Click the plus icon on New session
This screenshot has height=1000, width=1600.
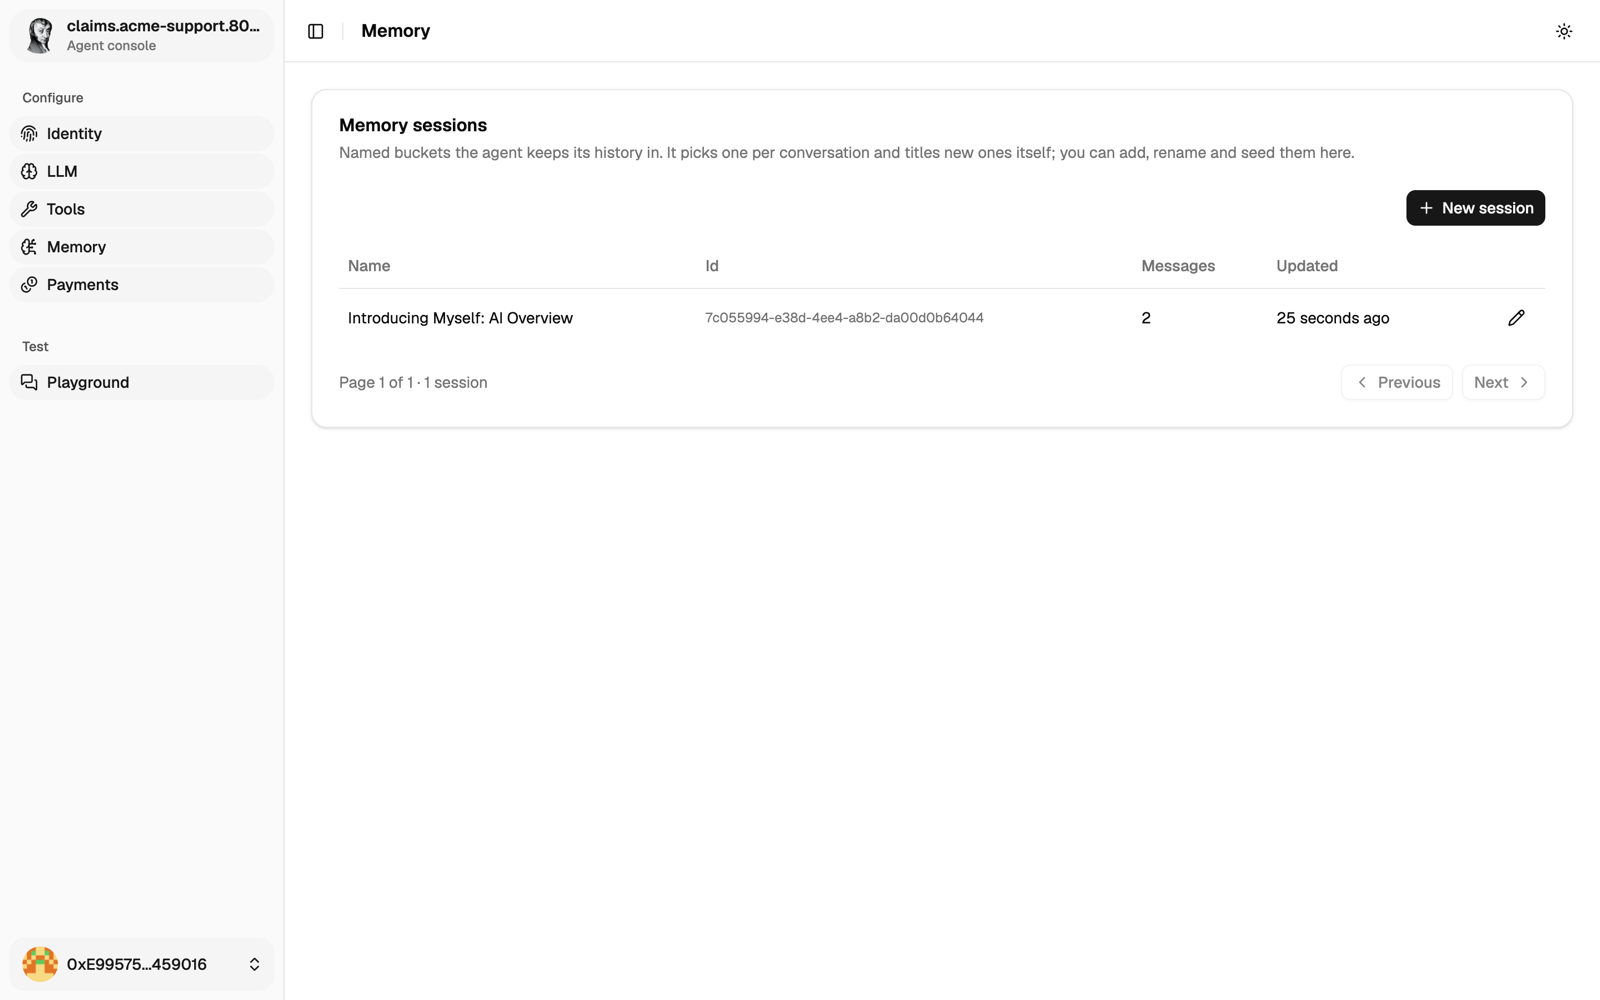tap(1426, 208)
